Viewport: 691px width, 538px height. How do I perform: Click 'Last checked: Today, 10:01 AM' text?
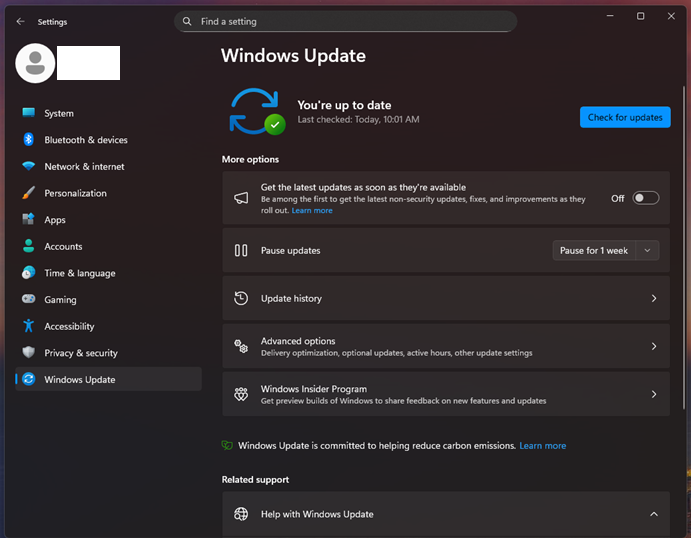tap(358, 119)
